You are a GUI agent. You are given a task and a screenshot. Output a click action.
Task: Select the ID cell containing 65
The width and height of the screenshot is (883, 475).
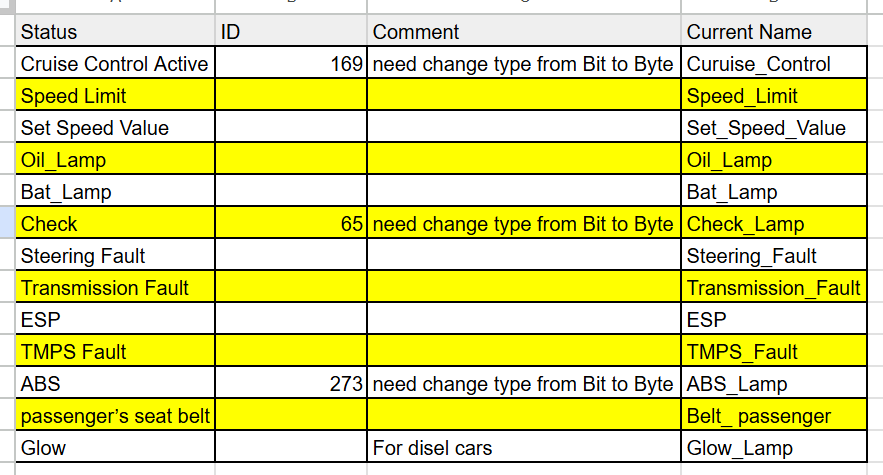(291, 224)
